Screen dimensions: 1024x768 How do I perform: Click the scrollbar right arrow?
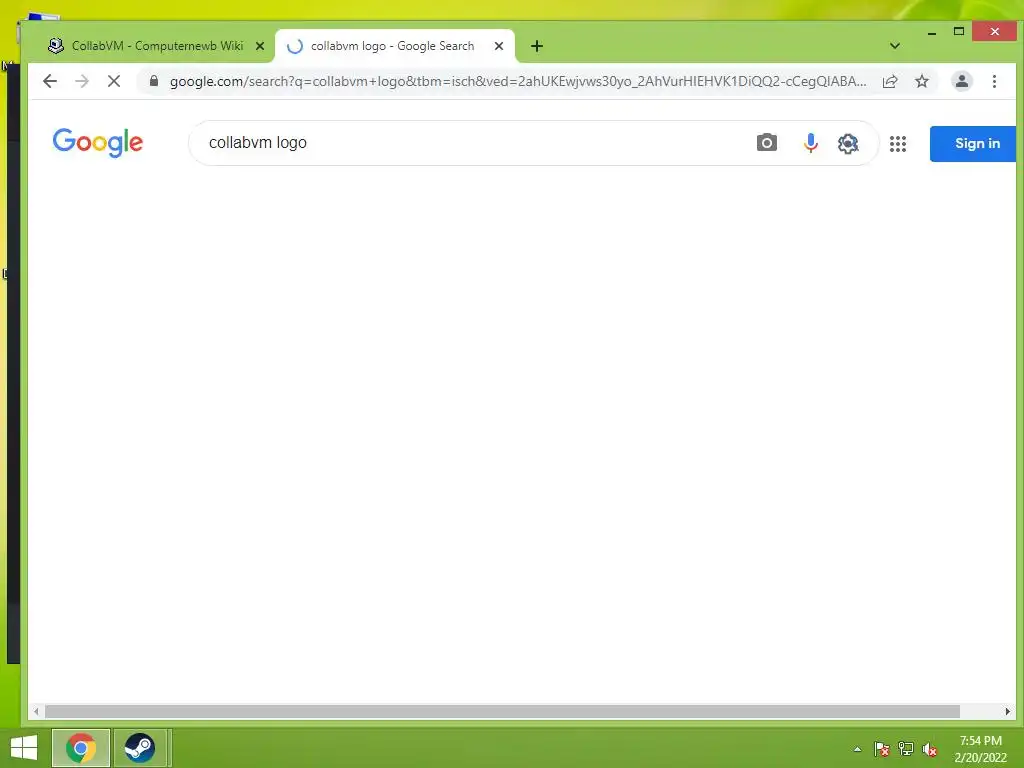tap(1008, 711)
